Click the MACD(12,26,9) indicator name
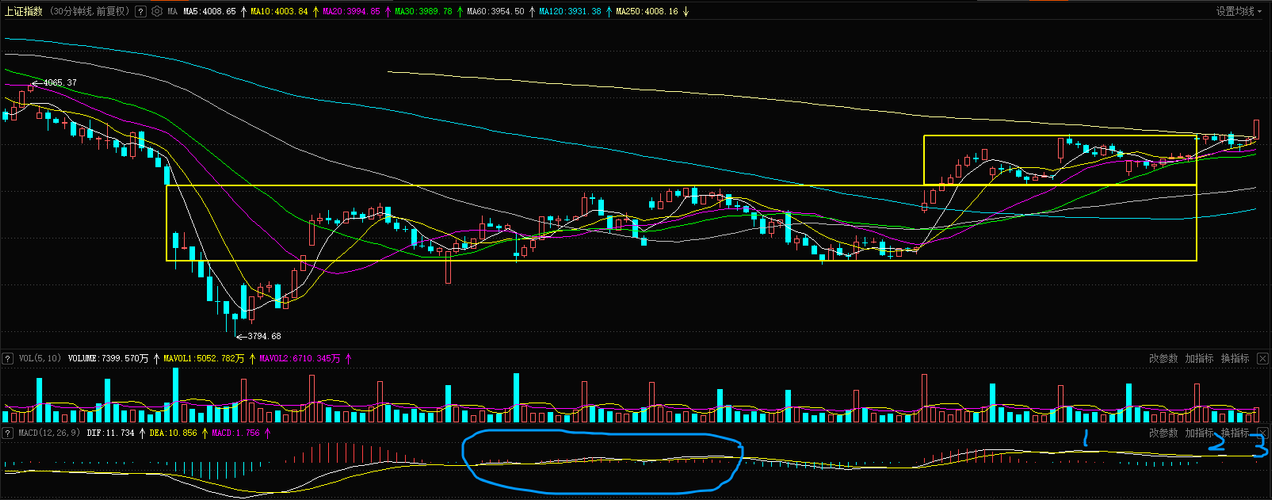This screenshot has height=500, width=1272. 50,433
